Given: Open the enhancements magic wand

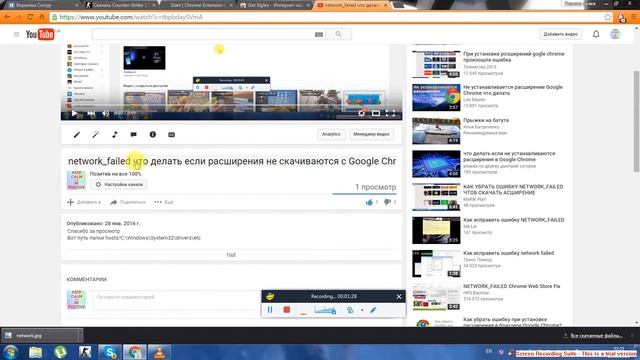Looking at the screenshot, I should [96, 134].
